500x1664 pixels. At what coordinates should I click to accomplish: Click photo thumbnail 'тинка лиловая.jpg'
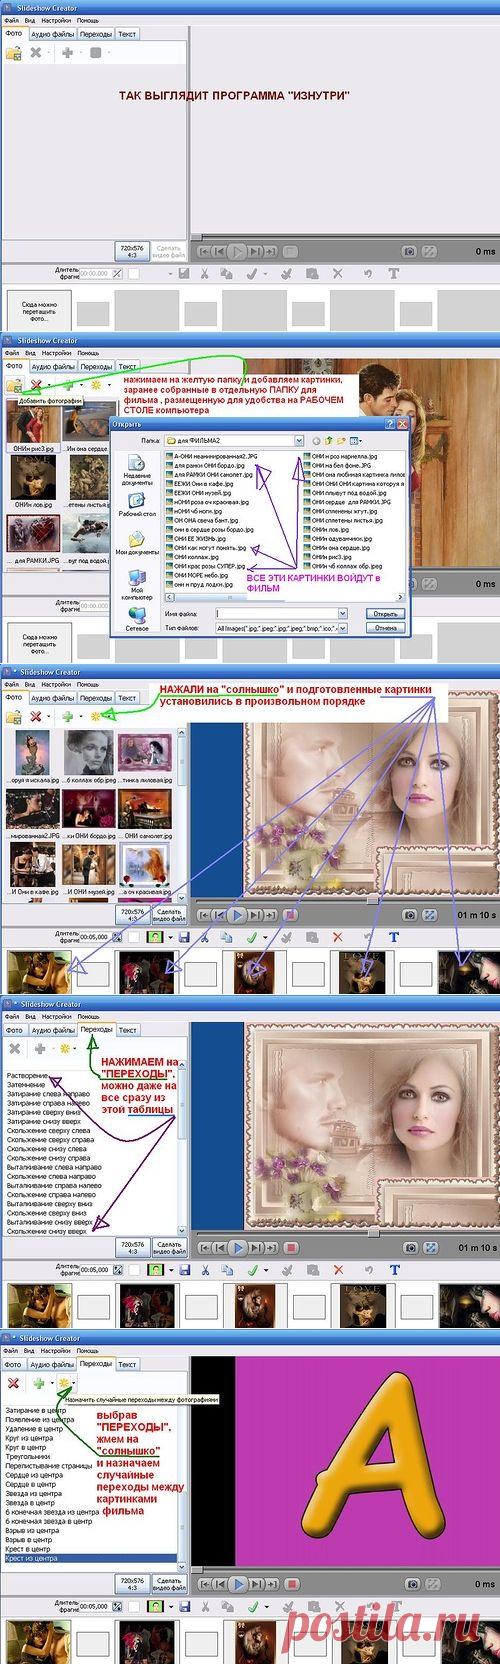(x=145, y=754)
